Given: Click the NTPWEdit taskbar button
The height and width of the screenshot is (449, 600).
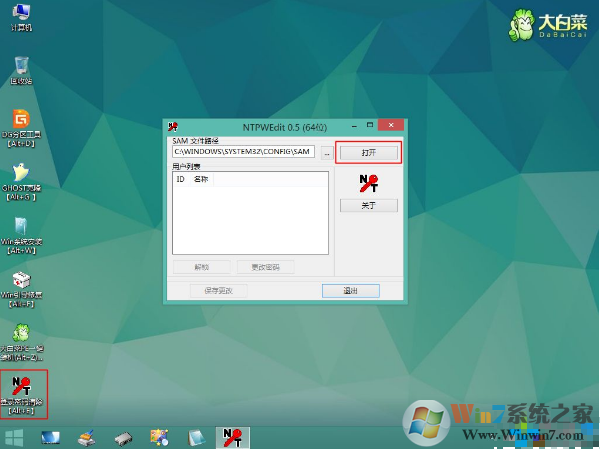Looking at the screenshot, I should [x=233, y=438].
